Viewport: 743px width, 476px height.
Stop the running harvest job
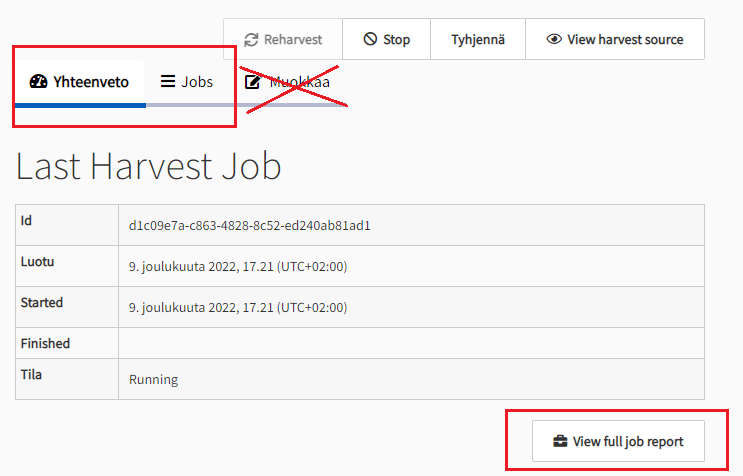coord(386,40)
